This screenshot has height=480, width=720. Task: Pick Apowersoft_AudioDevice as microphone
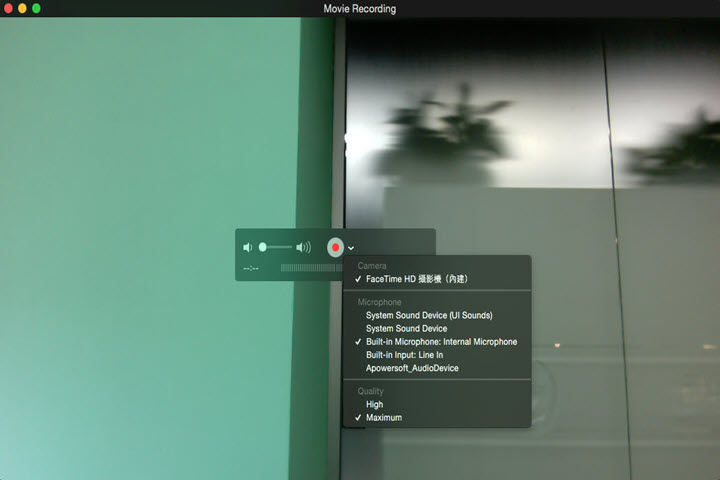[437, 368]
